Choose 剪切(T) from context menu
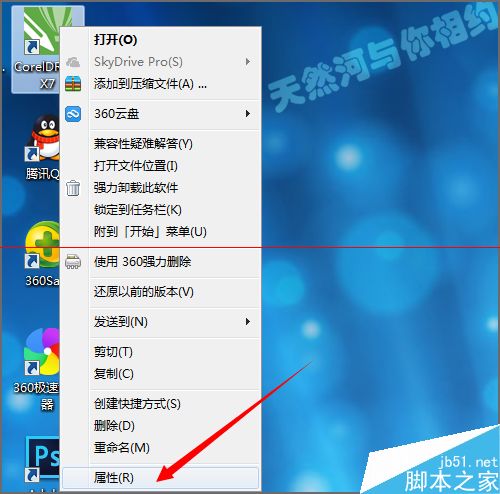The height and width of the screenshot is (494, 500). coord(160,352)
